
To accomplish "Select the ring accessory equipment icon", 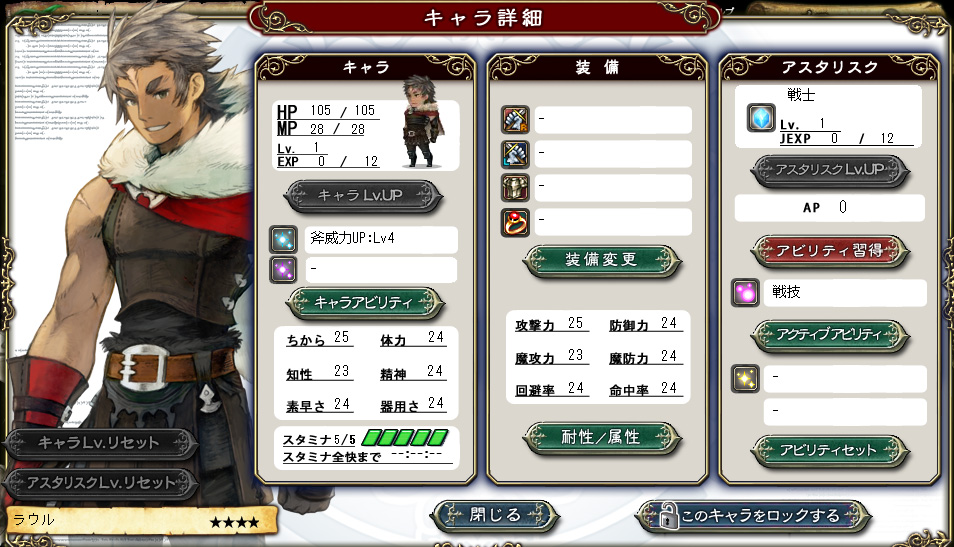I will [515, 222].
